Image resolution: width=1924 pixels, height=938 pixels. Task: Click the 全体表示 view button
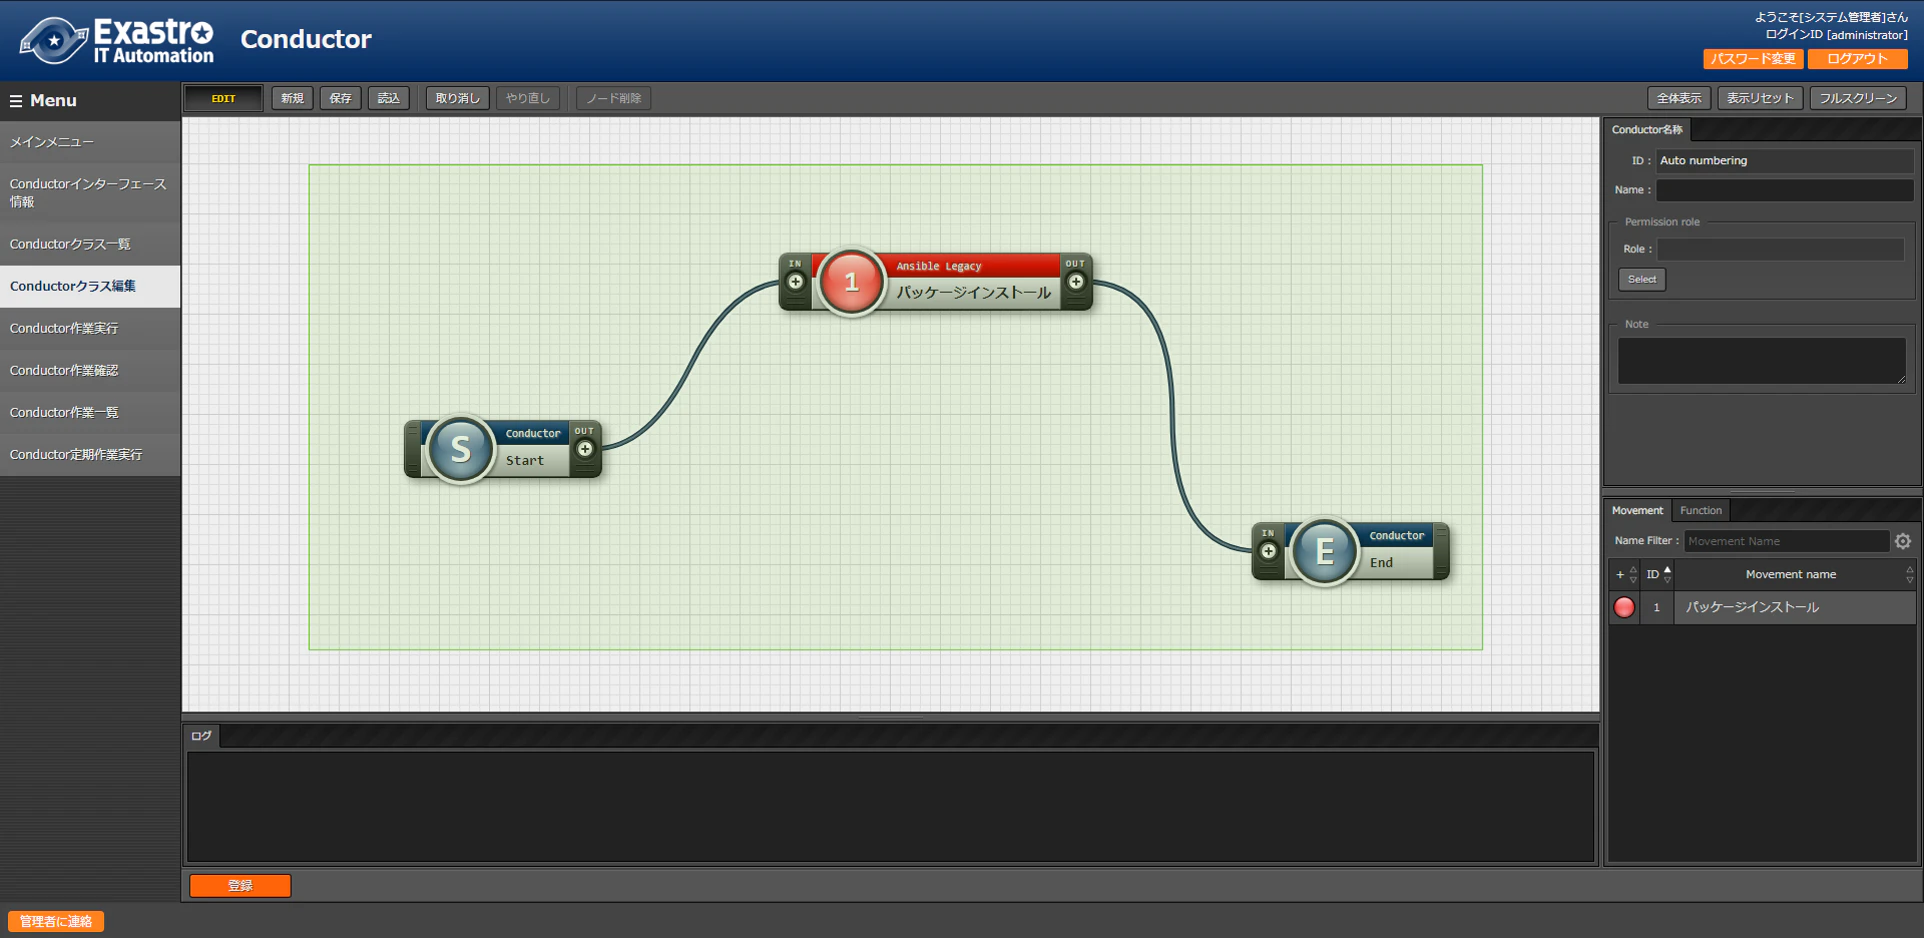coord(1679,98)
